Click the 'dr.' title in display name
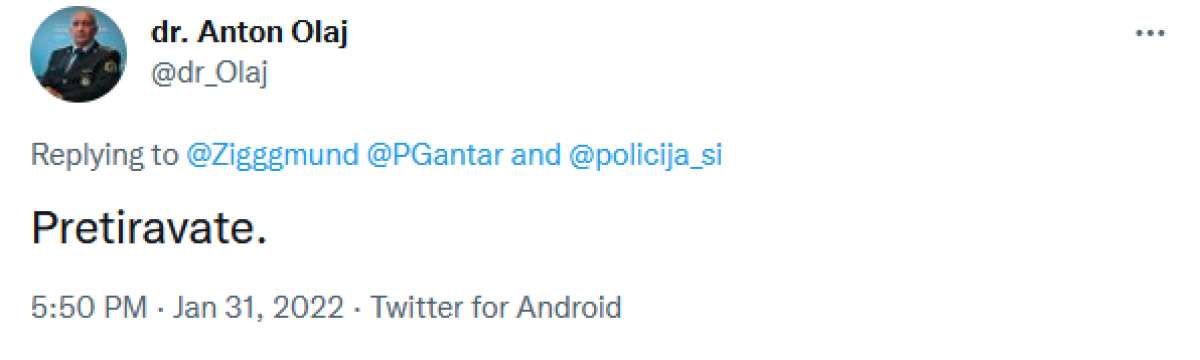This screenshot has width=1200, height=360. pyautogui.click(x=167, y=32)
